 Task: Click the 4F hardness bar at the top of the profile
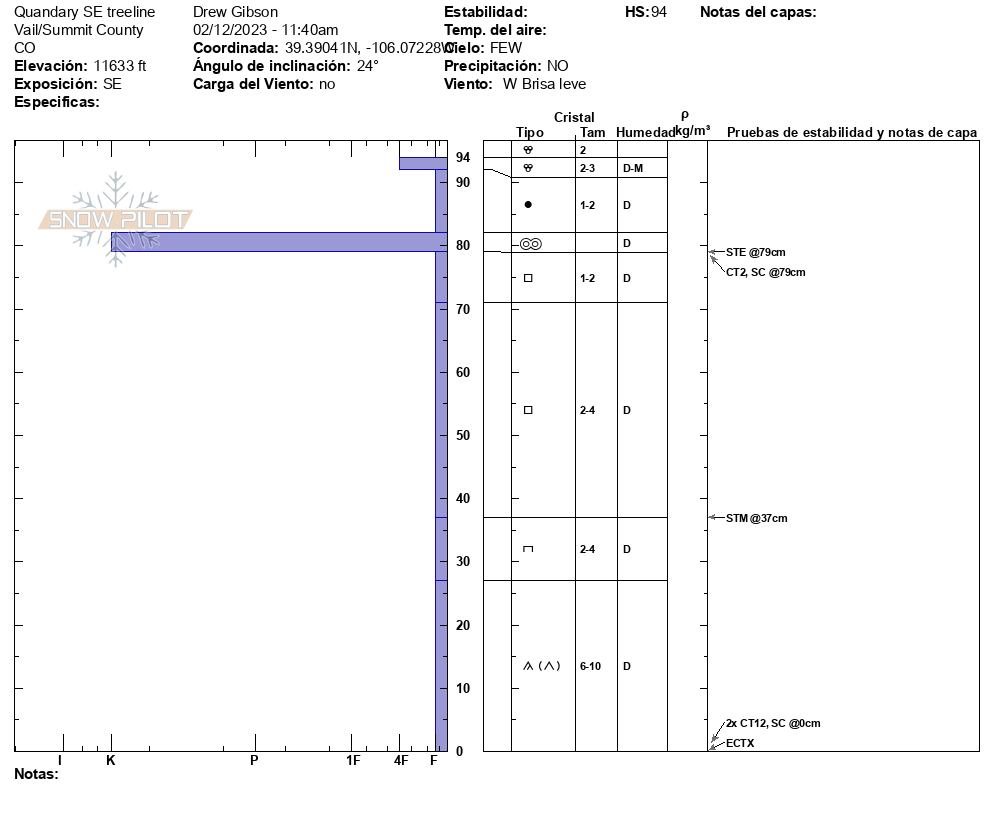pos(422,163)
